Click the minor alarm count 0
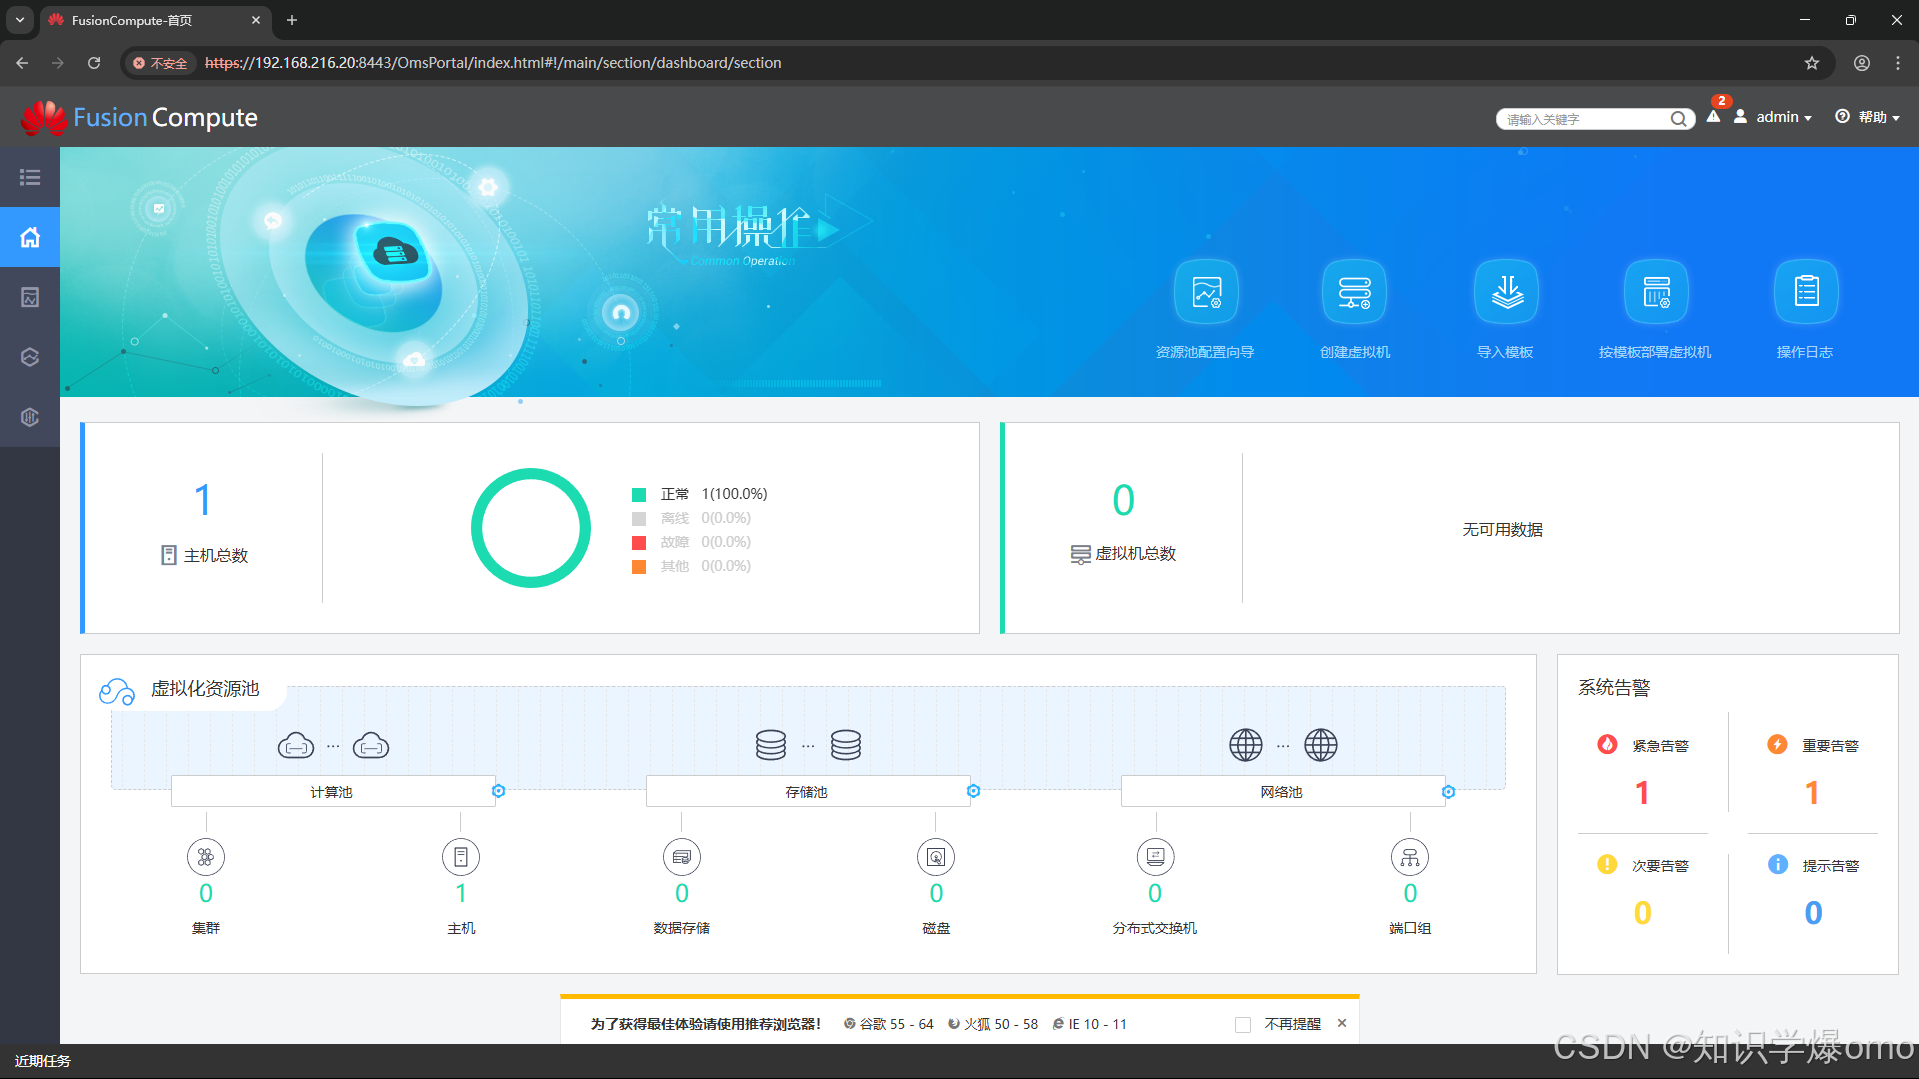The height and width of the screenshot is (1079, 1919). 1642,913
